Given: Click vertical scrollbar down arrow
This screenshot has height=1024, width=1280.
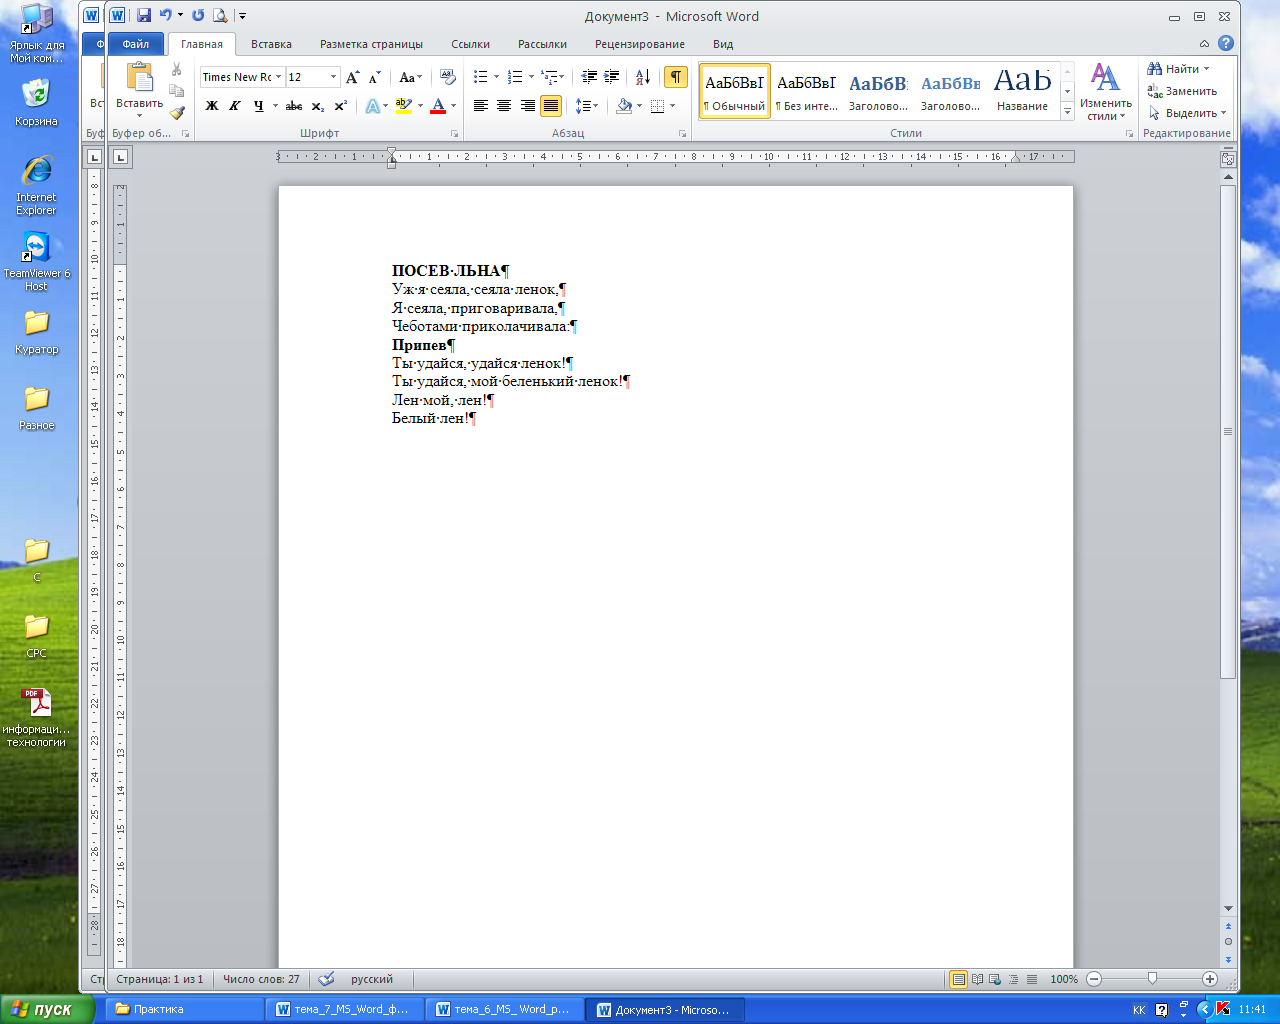Looking at the screenshot, I should pos(1228,909).
